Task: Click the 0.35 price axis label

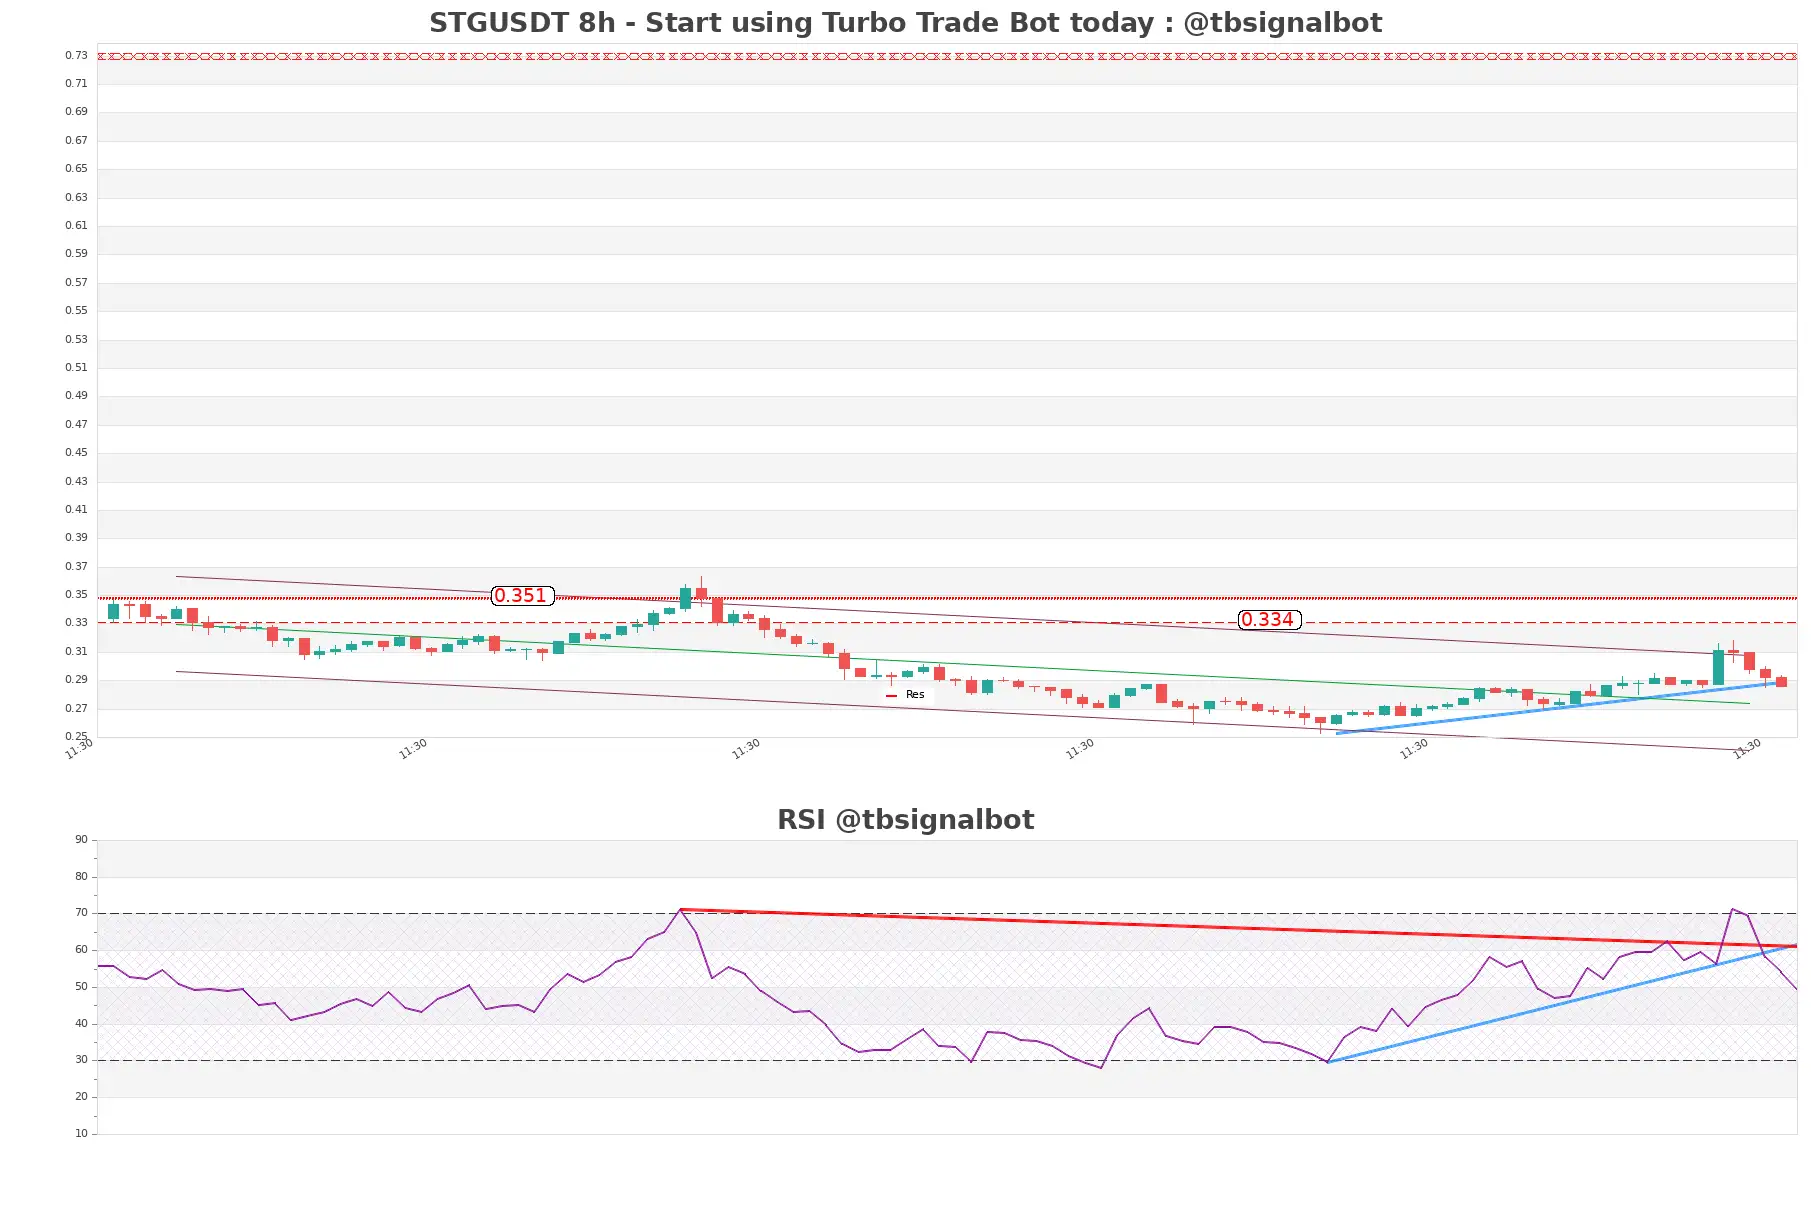Action: pos(76,595)
